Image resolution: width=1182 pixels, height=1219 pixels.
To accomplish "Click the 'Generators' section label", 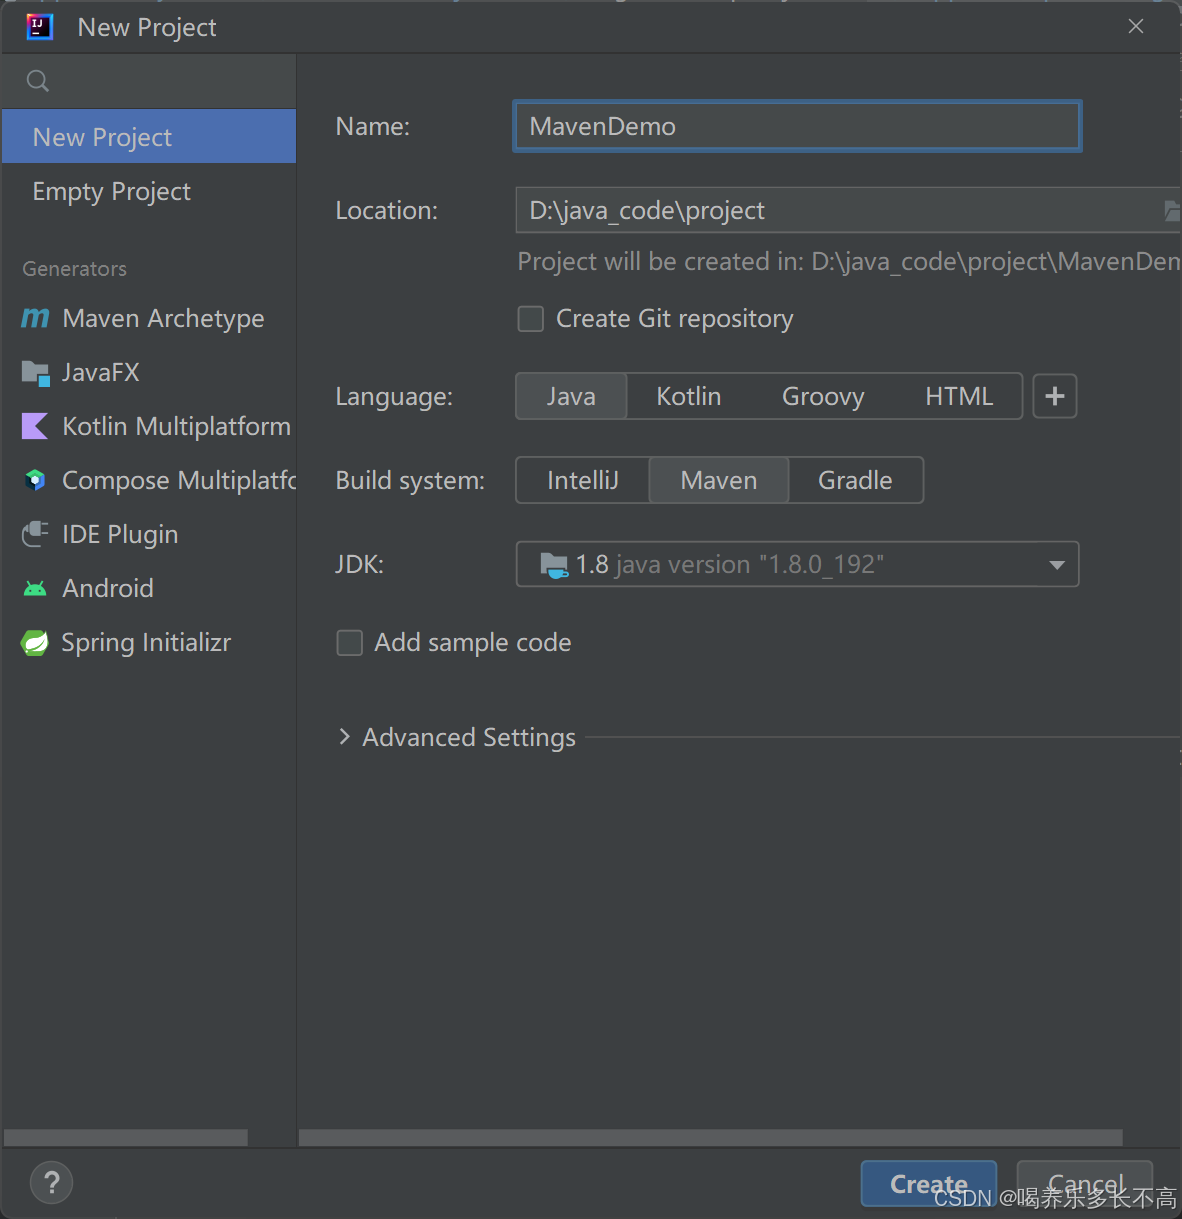I will click(x=75, y=269).
